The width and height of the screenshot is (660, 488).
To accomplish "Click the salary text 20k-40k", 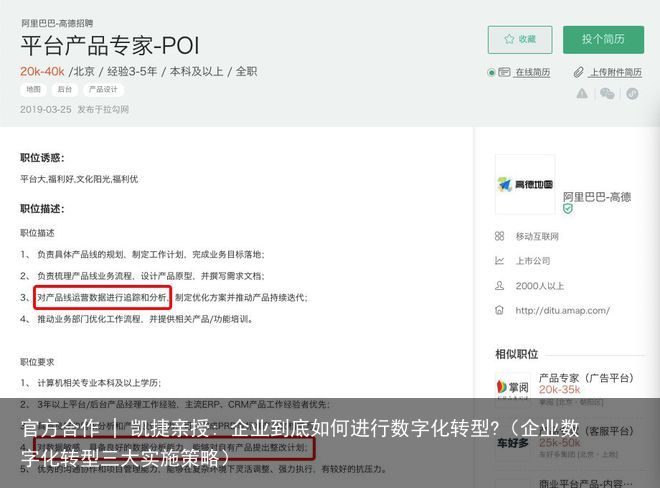I will coord(42,72).
